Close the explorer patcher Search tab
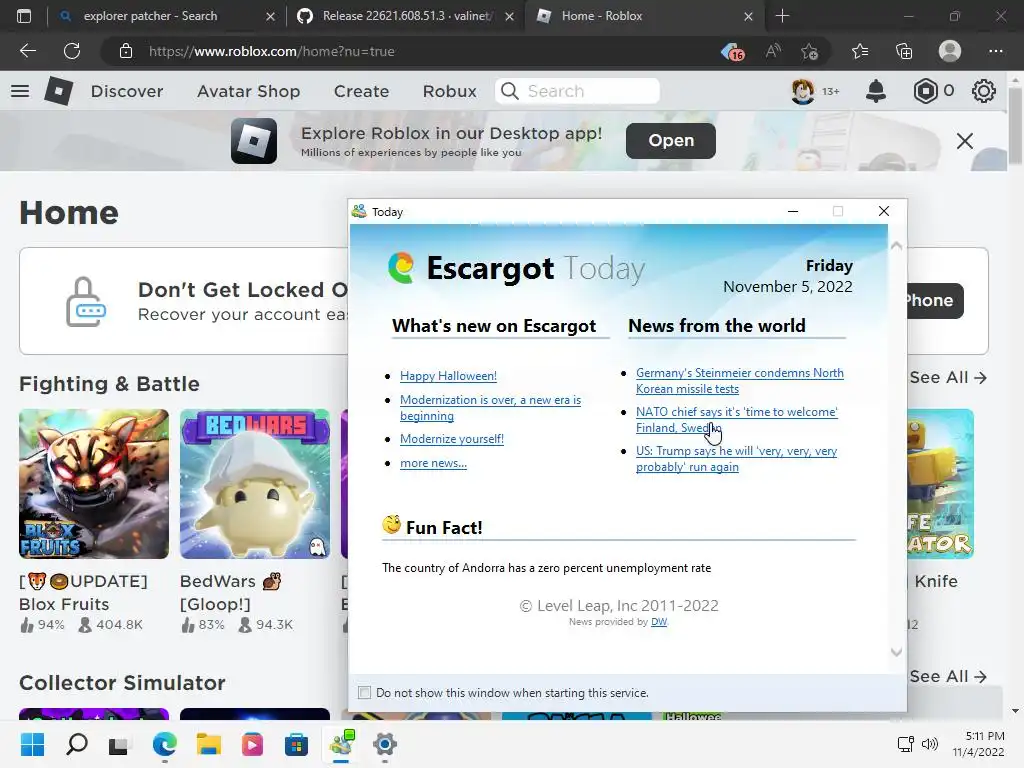 (270, 17)
